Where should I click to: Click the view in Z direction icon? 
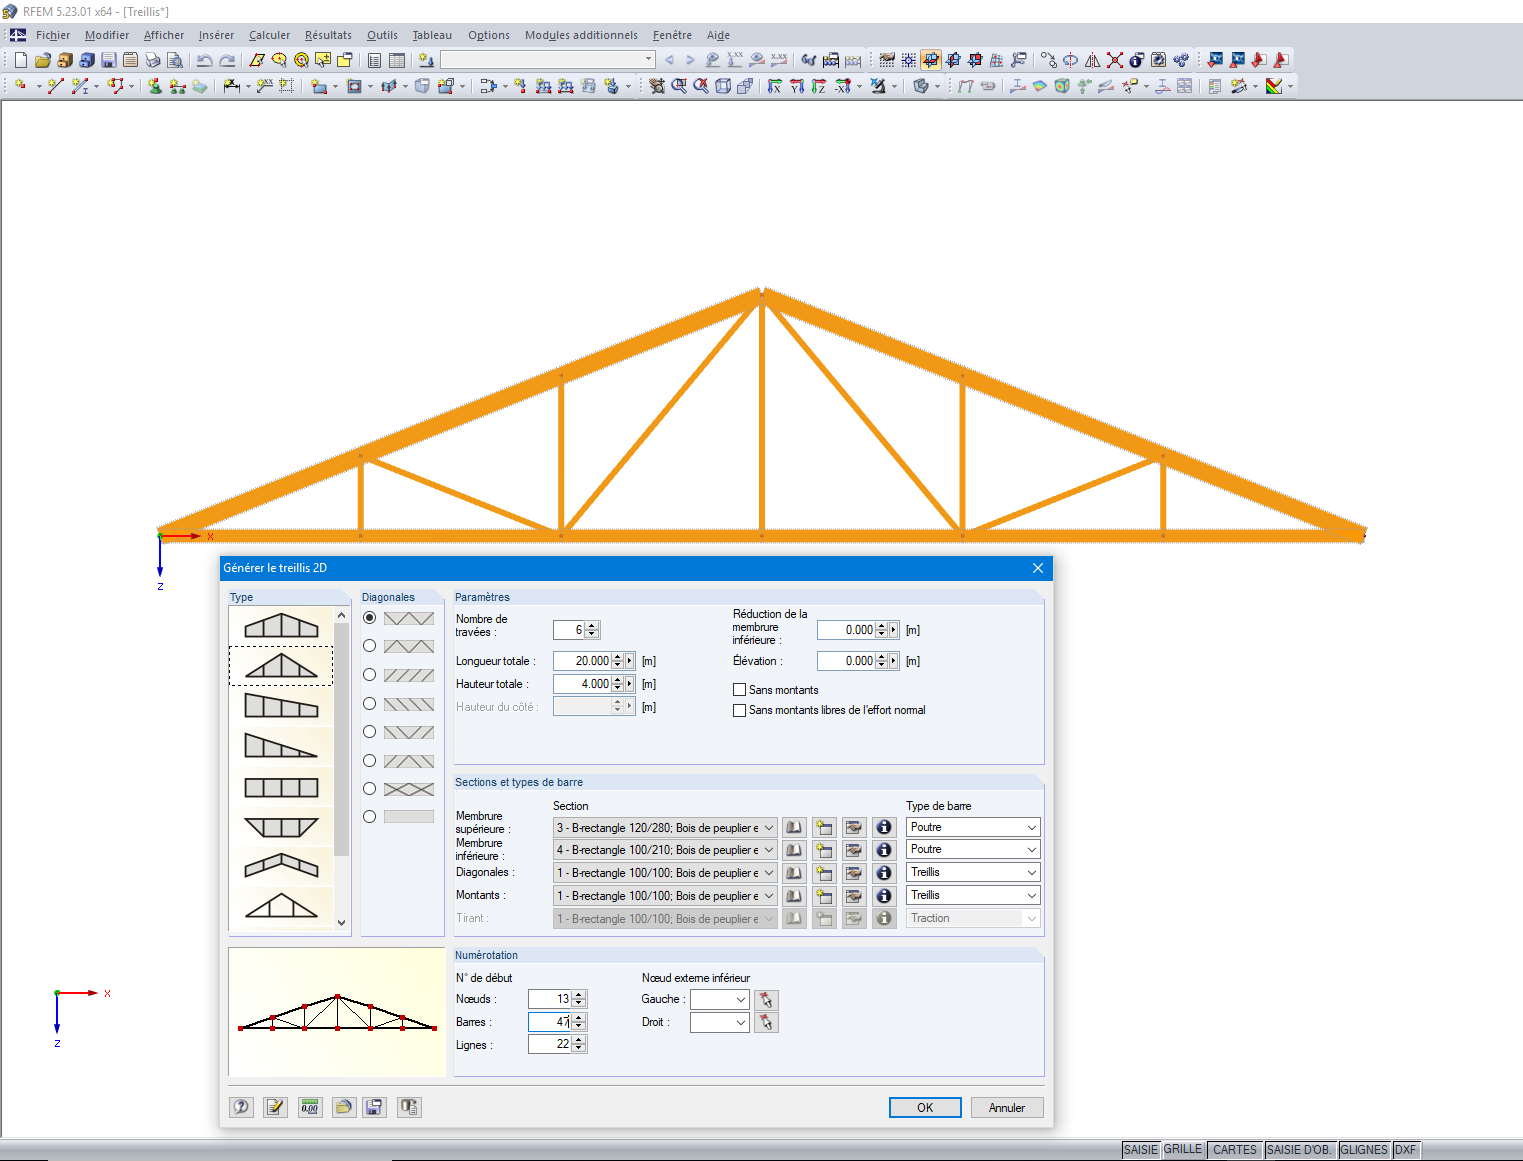(x=819, y=86)
